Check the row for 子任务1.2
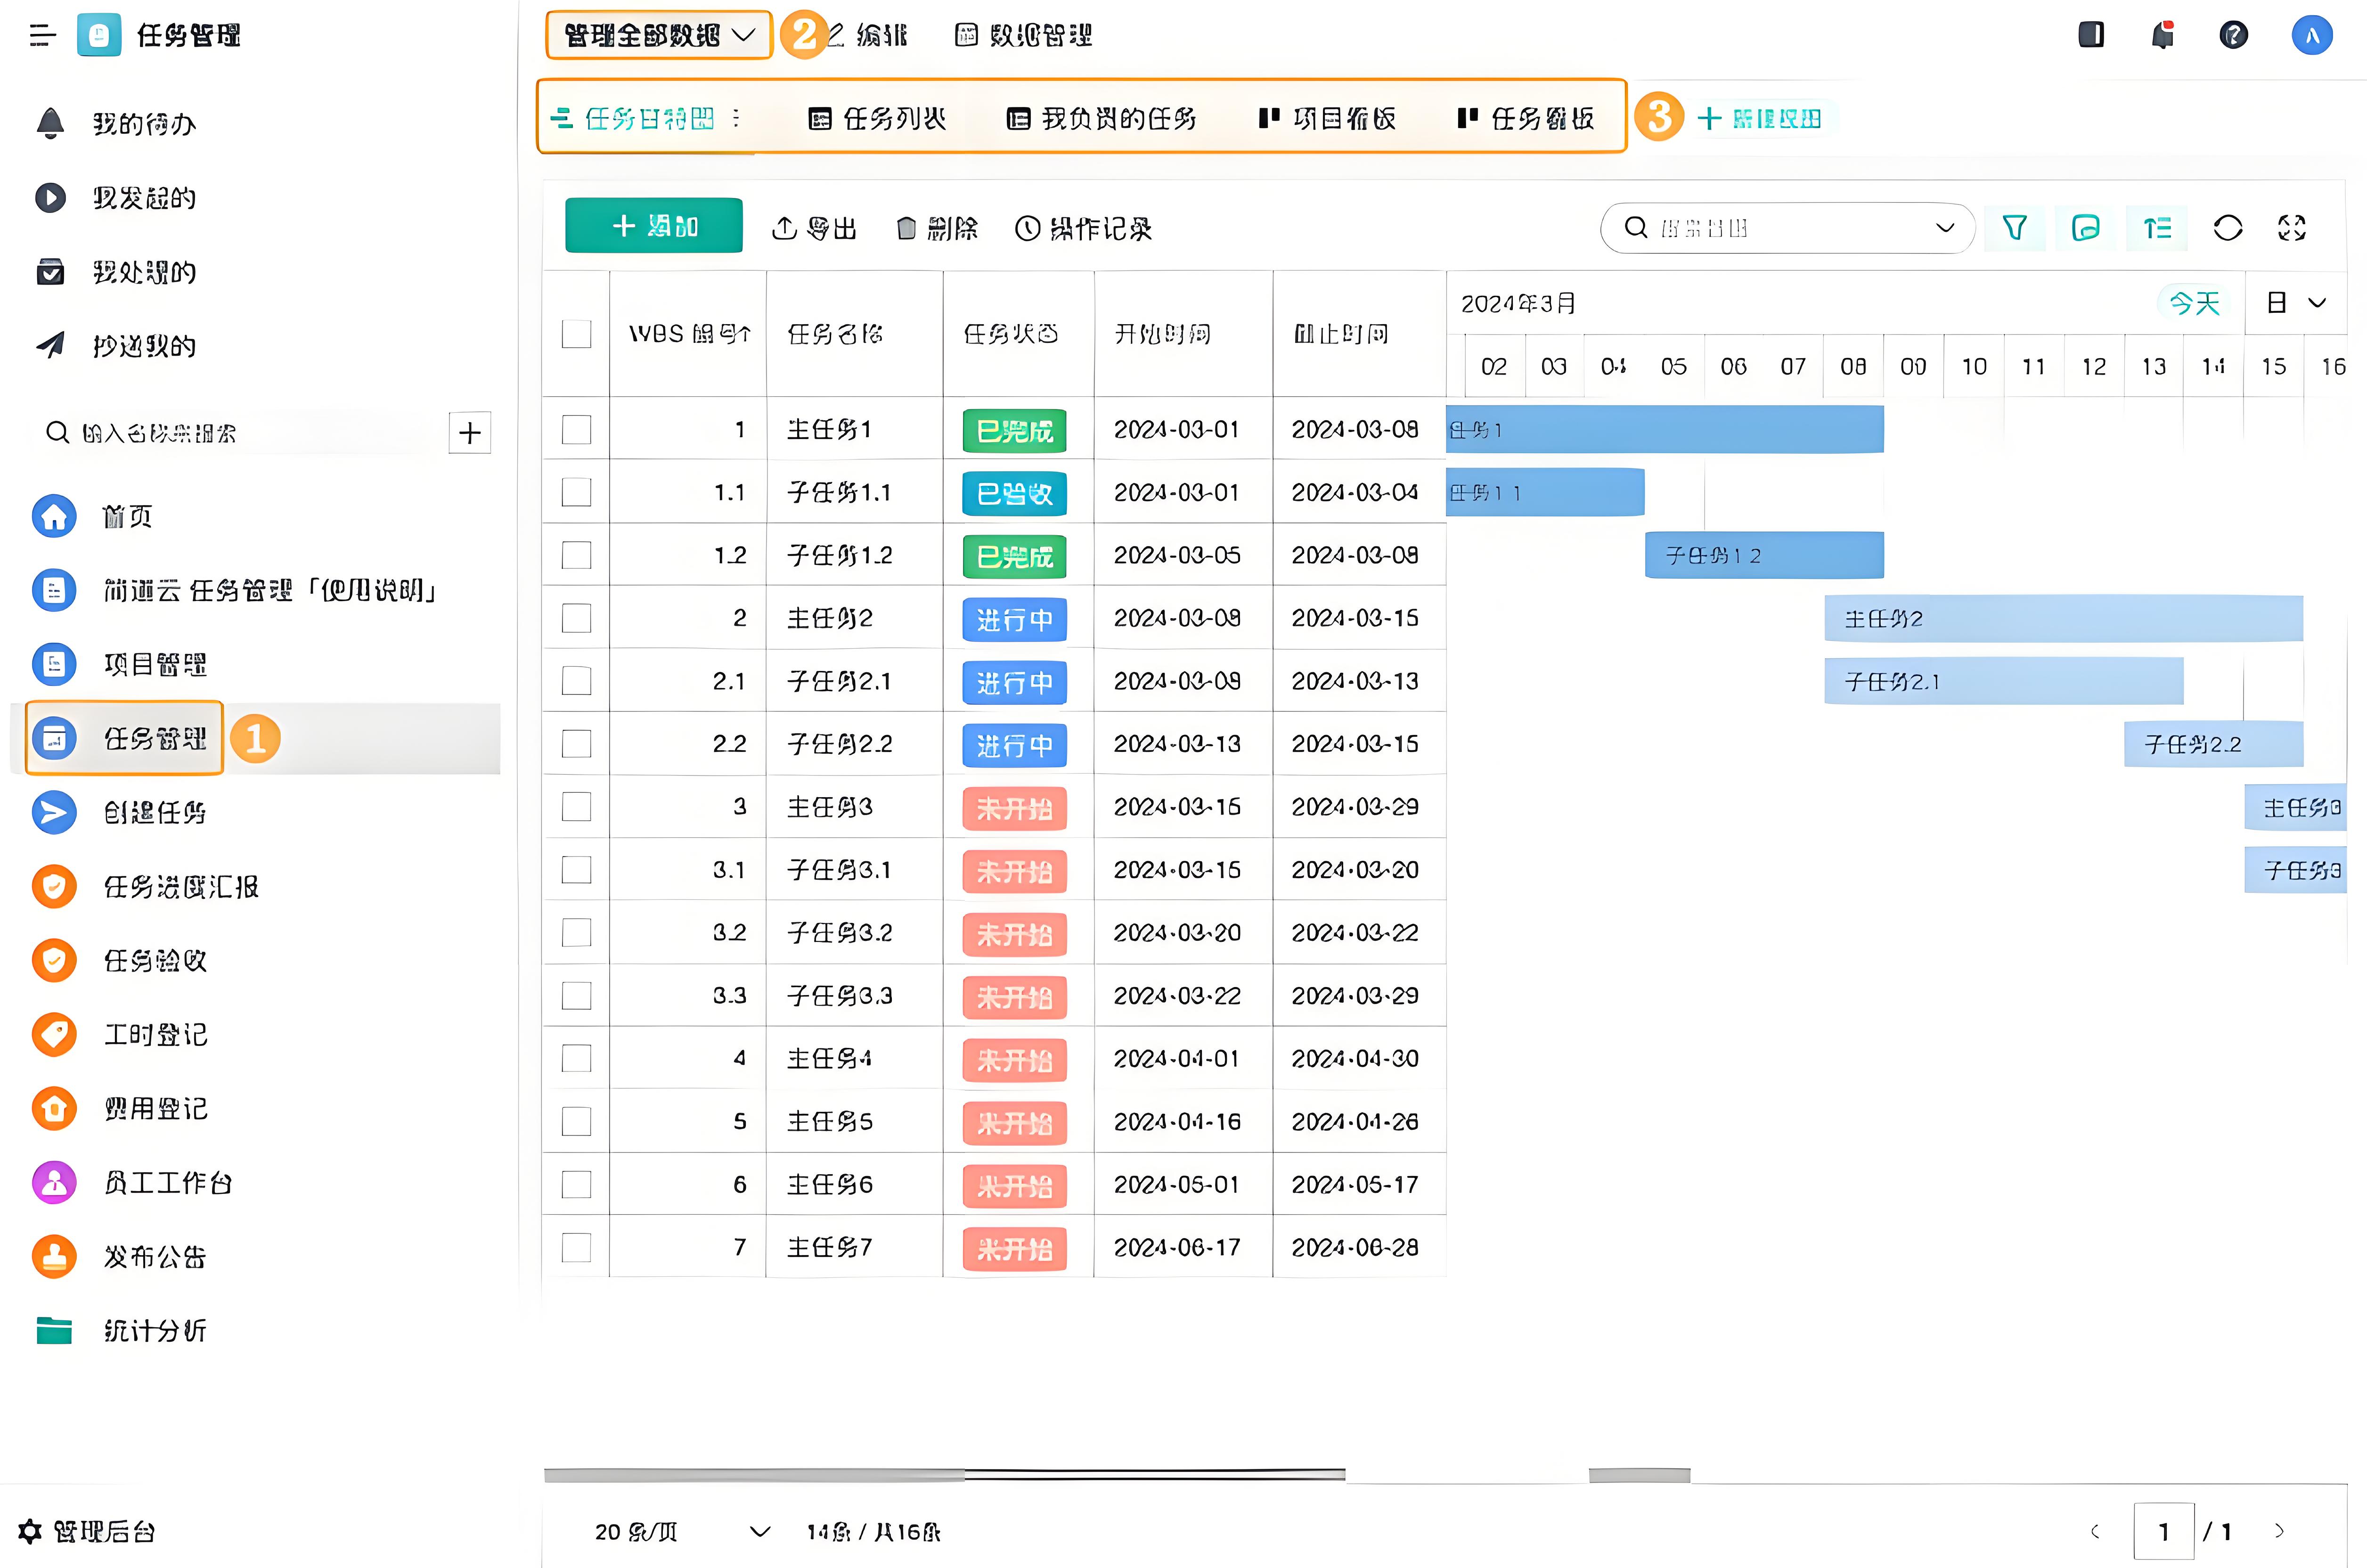This screenshot has width=2367, height=1568. (576, 555)
